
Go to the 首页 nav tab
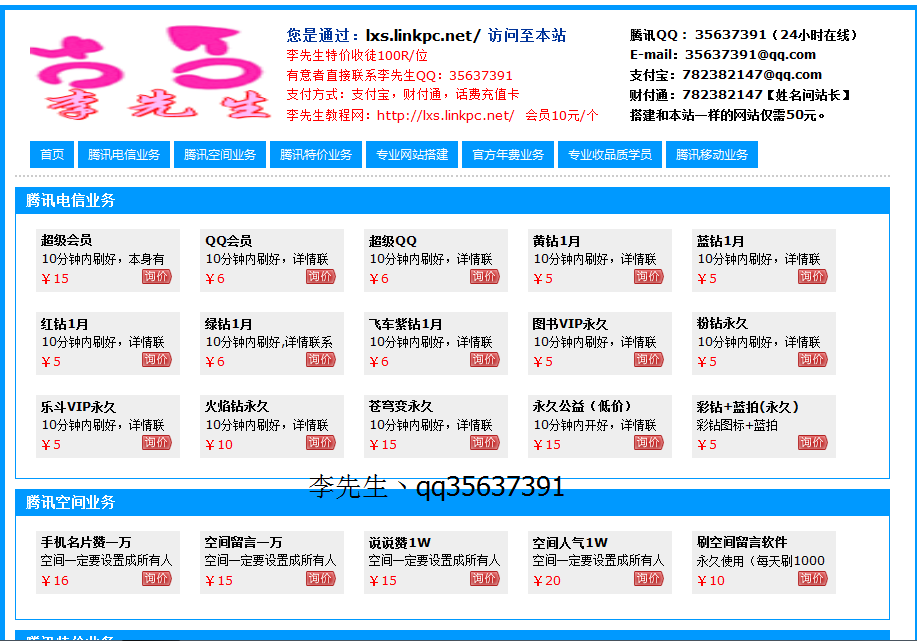click(x=52, y=154)
